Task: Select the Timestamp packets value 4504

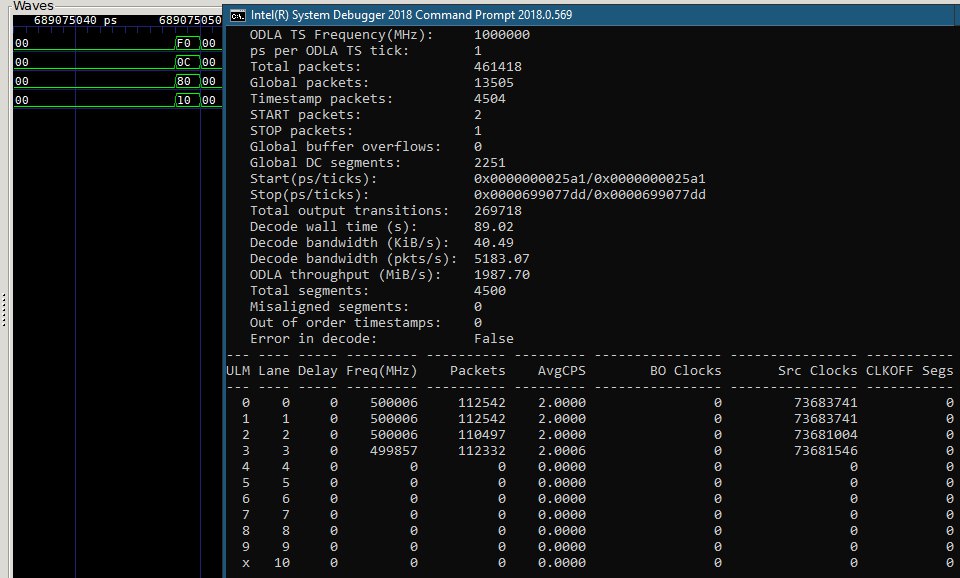Action: (490, 99)
